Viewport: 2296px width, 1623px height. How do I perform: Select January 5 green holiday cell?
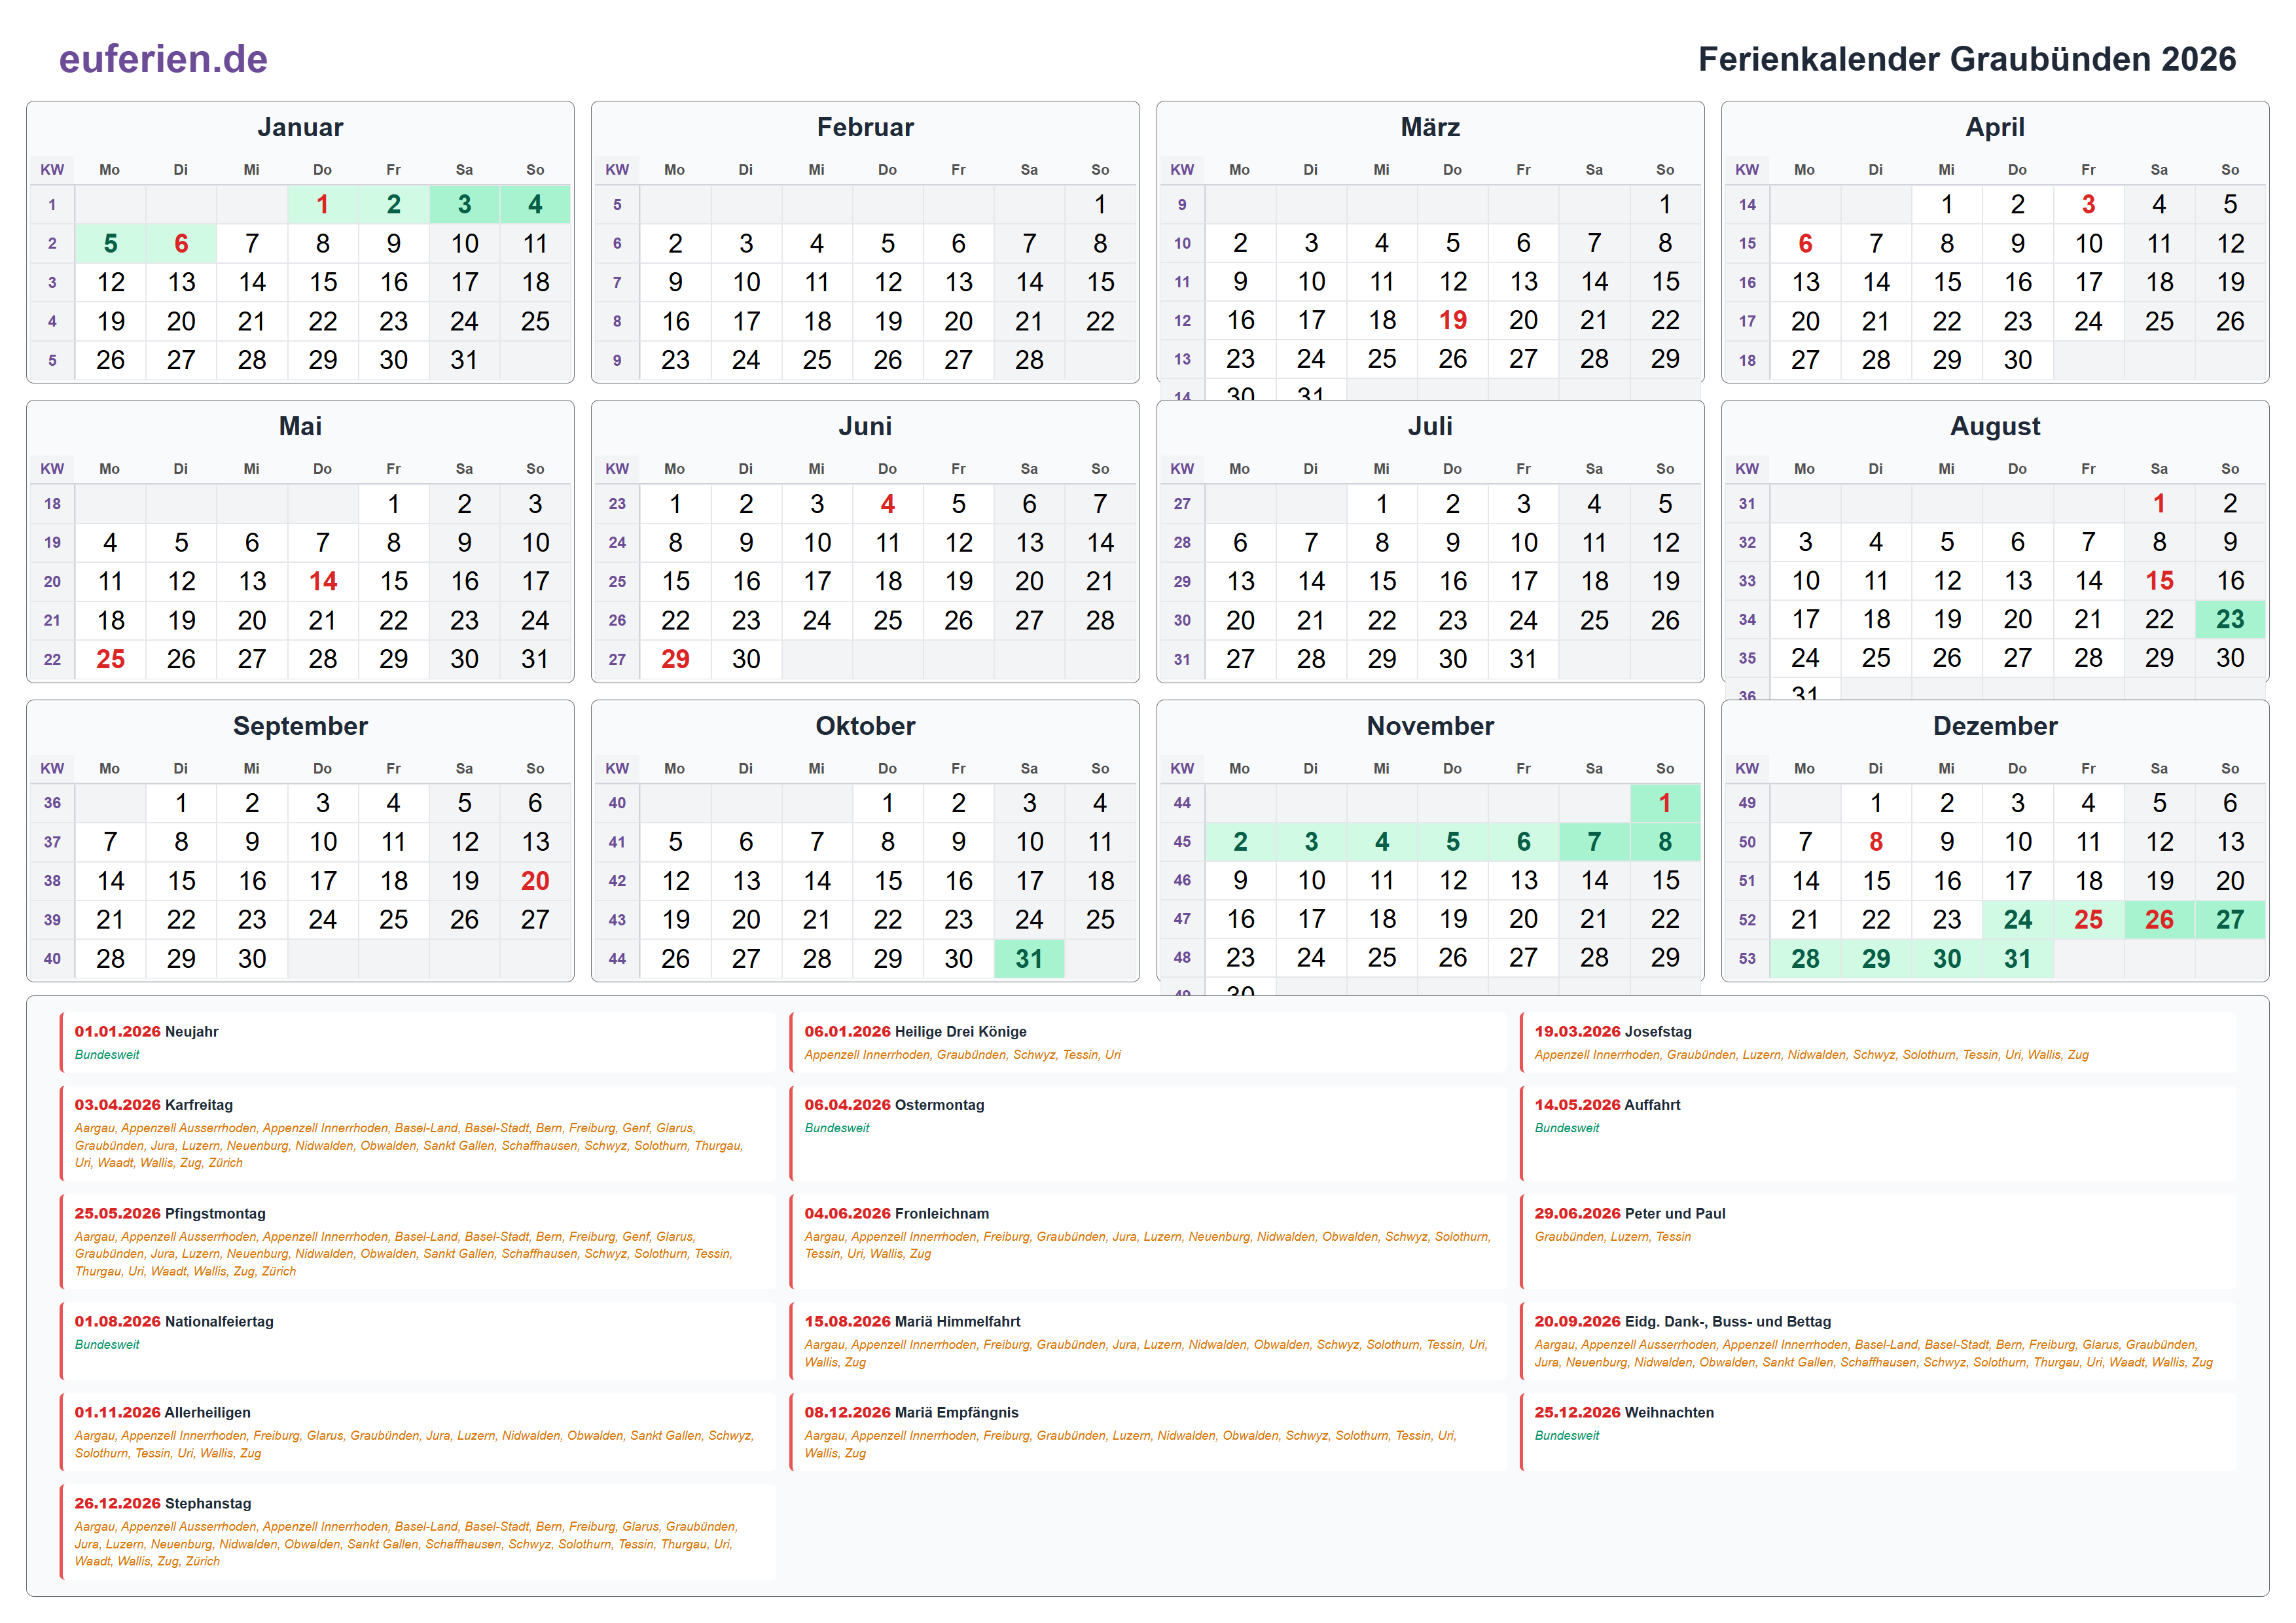(x=110, y=244)
